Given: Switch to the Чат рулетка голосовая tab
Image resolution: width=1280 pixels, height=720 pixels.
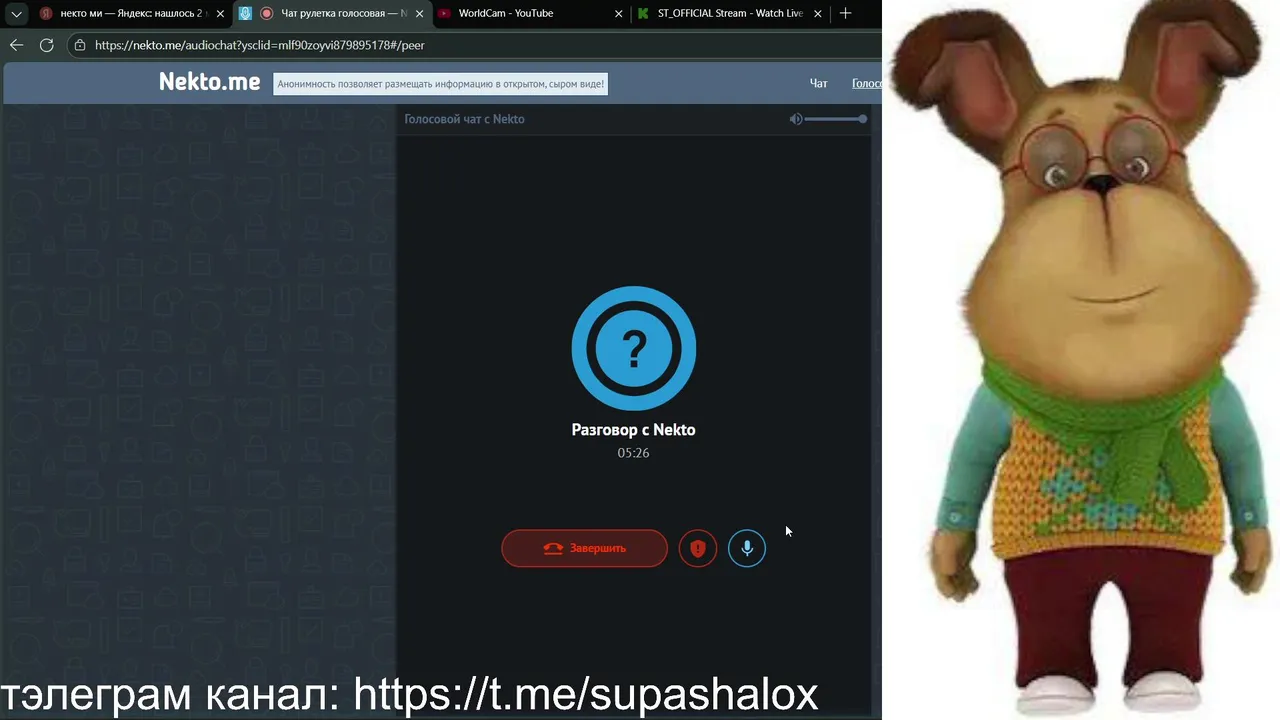Looking at the screenshot, I should (x=332, y=14).
